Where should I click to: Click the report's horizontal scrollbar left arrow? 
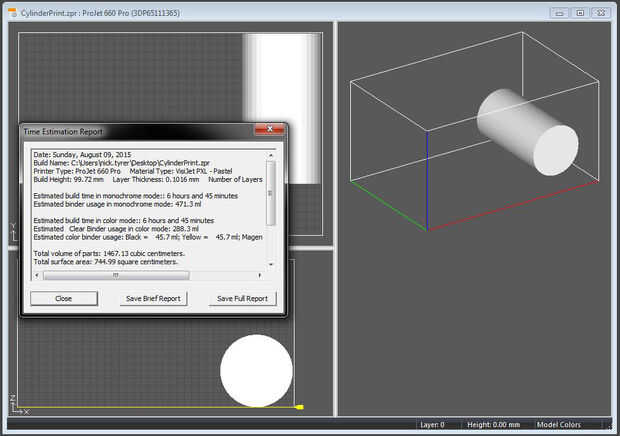click(x=37, y=275)
